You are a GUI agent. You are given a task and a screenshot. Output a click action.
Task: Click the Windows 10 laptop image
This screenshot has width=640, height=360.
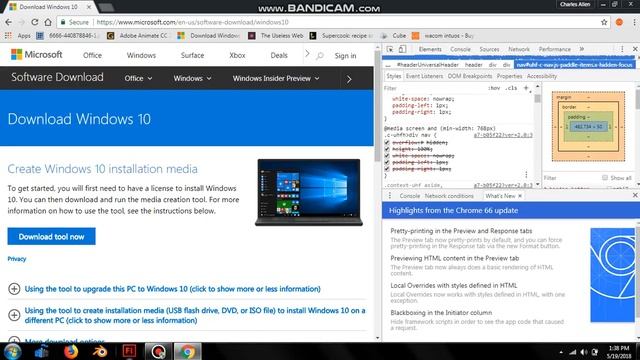coord(309,192)
